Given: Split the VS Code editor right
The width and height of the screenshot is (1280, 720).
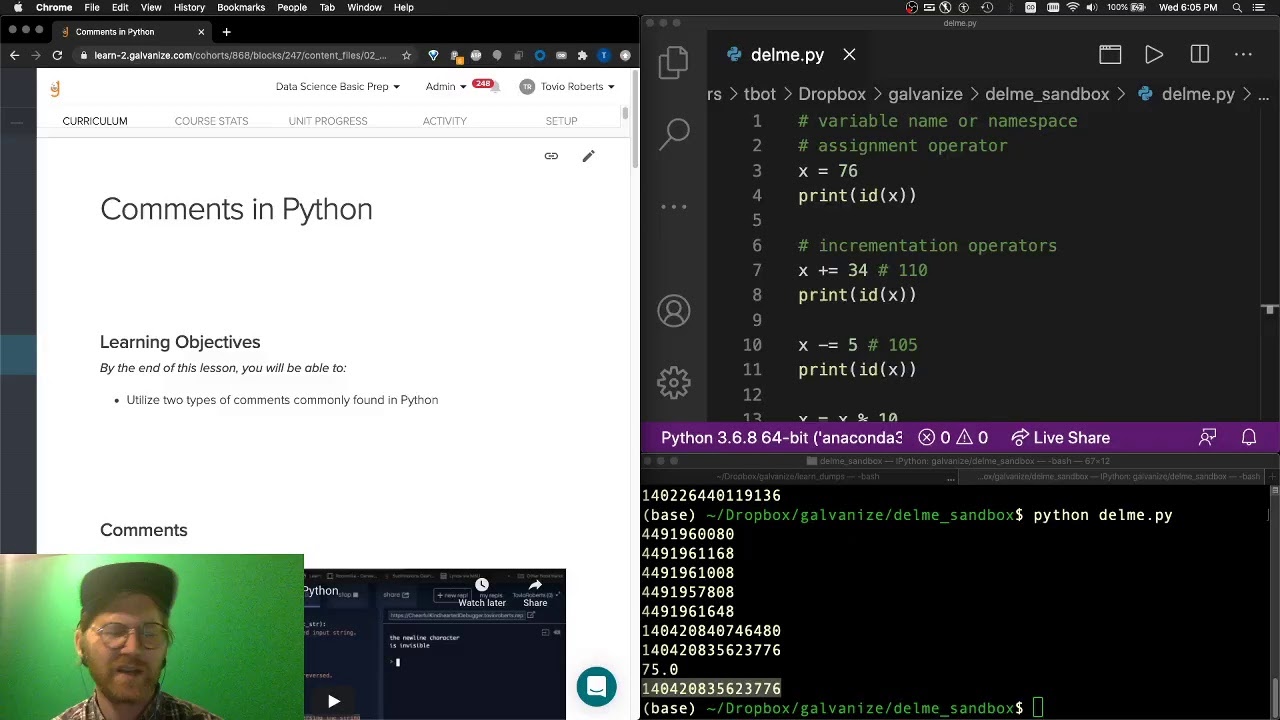Looking at the screenshot, I should tap(1200, 55).
